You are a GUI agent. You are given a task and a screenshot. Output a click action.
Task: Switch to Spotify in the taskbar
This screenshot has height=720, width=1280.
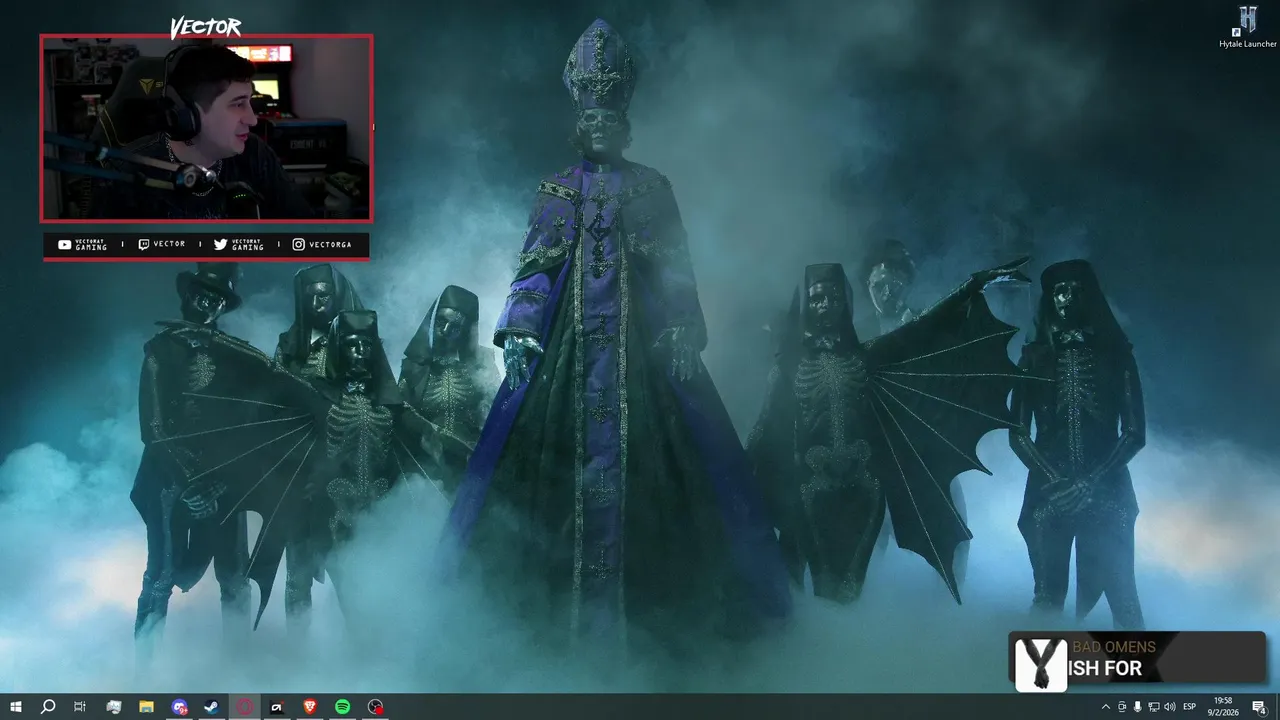[x=343, y=707]
